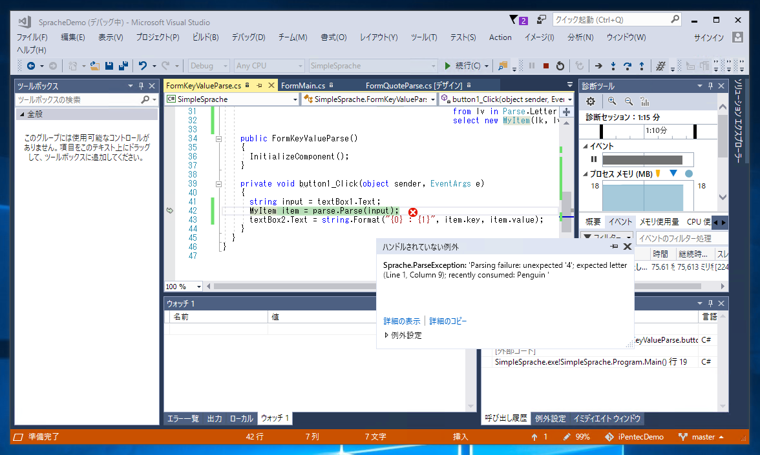
Task: Click the current statement arrow in margin
Action: click(x=170, y=210)
